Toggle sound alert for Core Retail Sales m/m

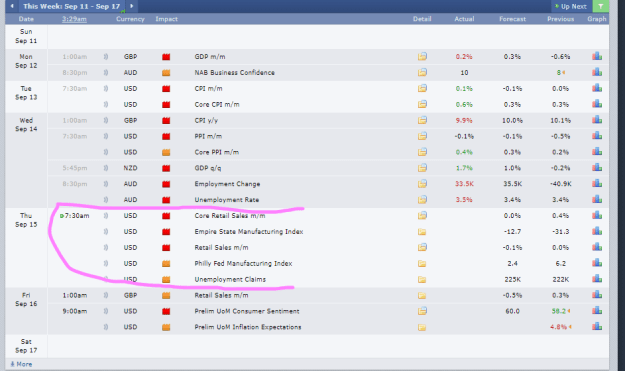tap(106, 216)
